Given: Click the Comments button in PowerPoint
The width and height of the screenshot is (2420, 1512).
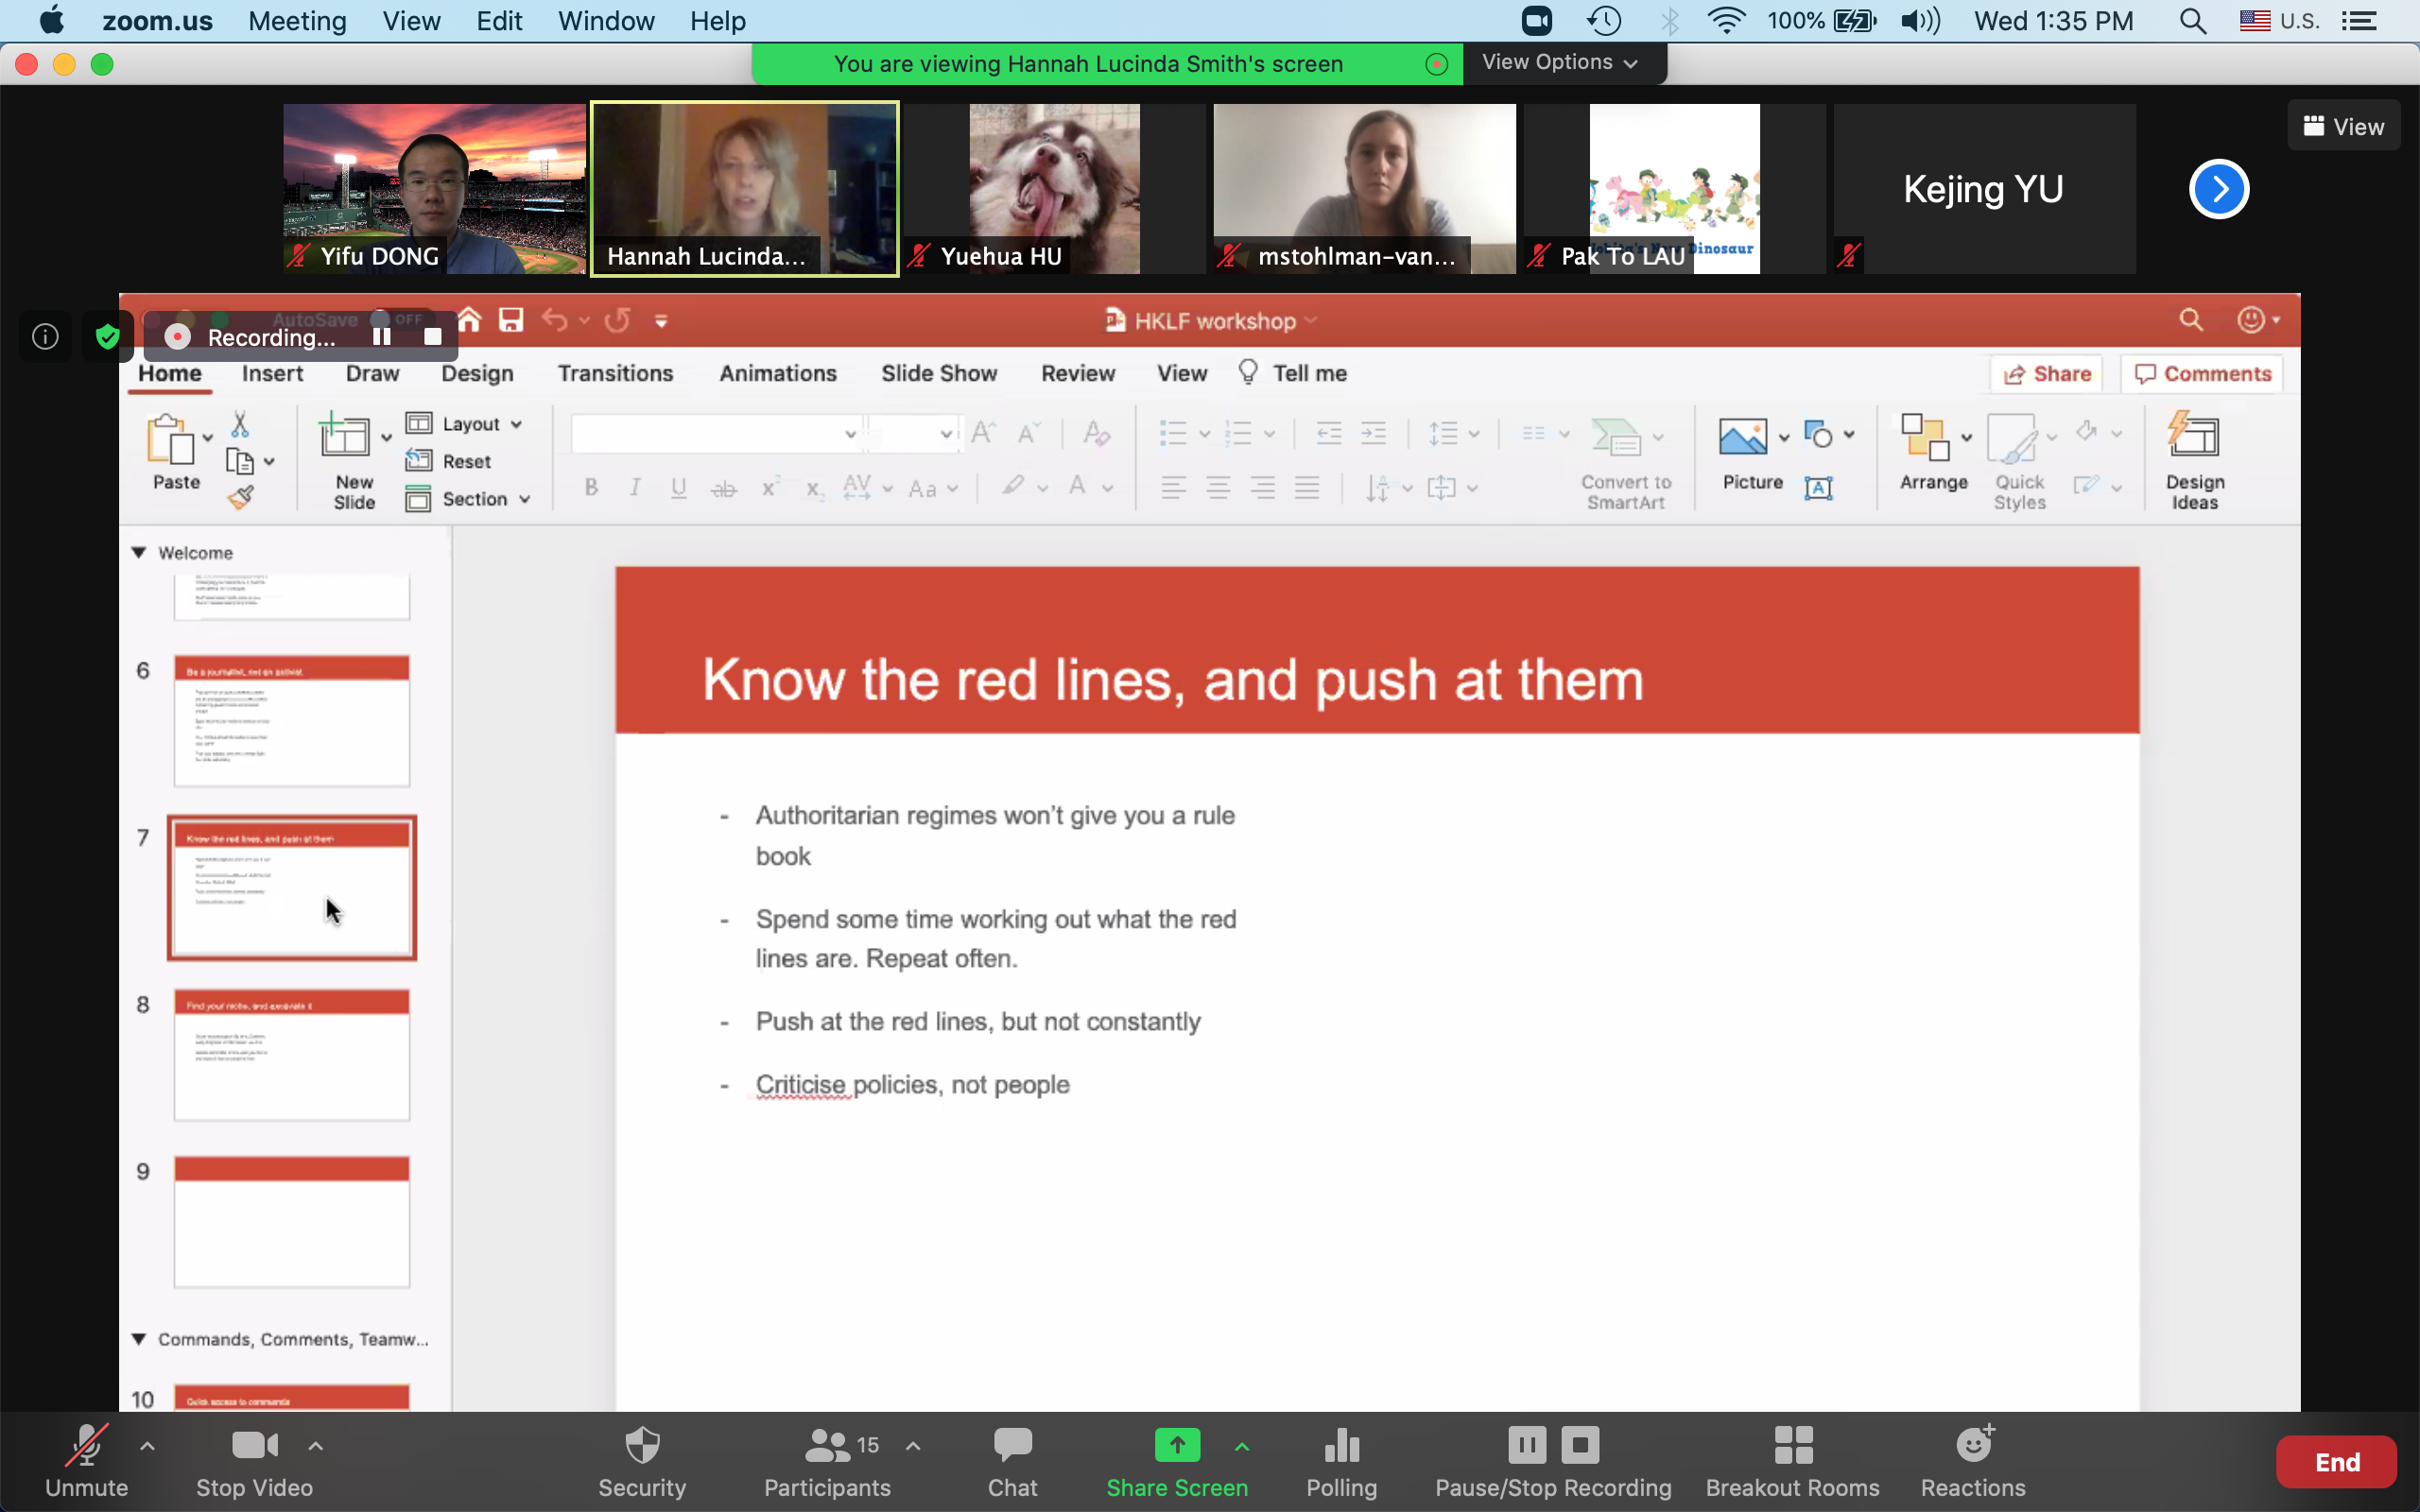Looking at the screenshot, I should click(x=2203, y=374).
